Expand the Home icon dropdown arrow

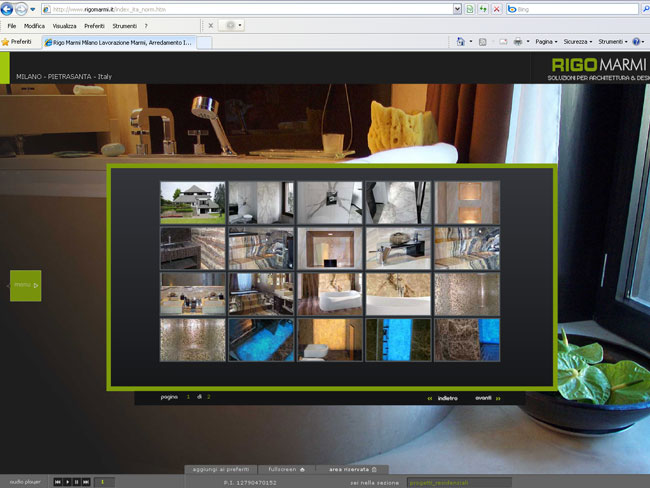tap(471, 42)
